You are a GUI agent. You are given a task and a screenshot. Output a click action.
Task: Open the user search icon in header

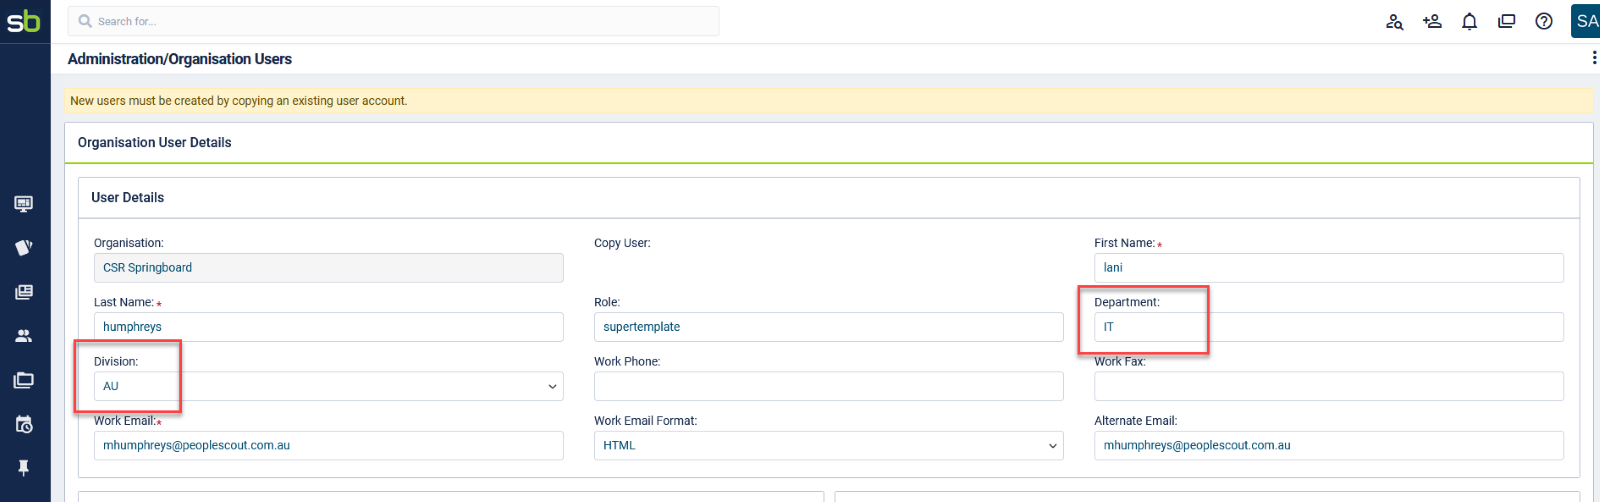(x=1394, y=21)
